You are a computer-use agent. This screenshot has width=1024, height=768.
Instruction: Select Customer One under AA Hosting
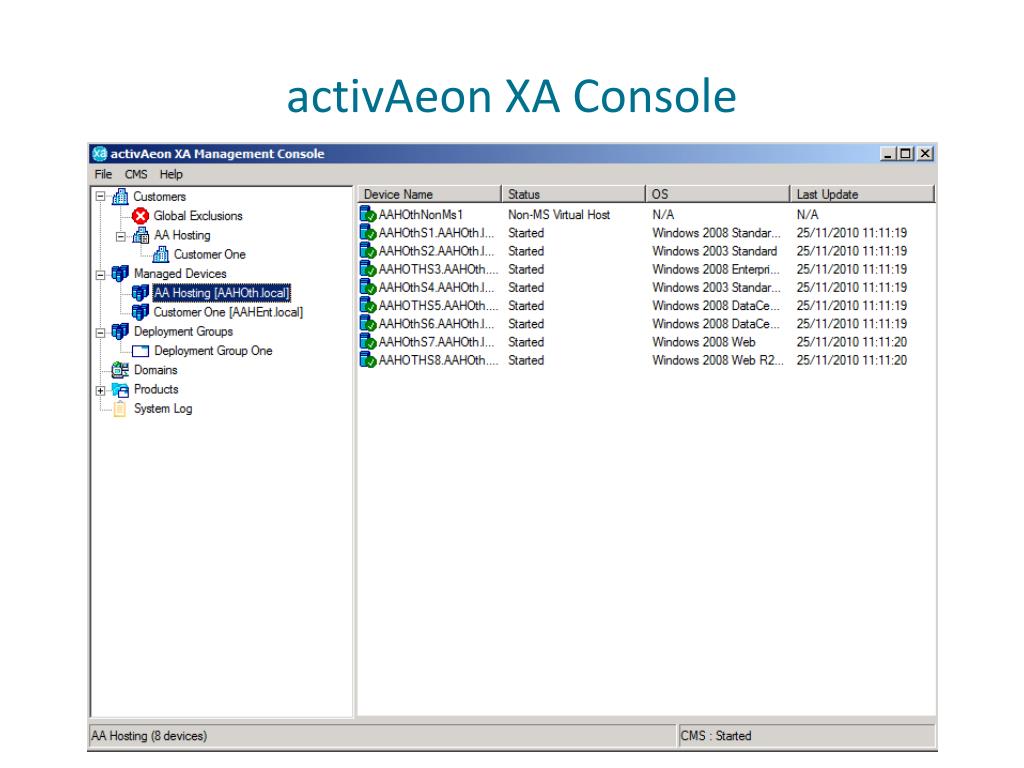pos(210,255)
